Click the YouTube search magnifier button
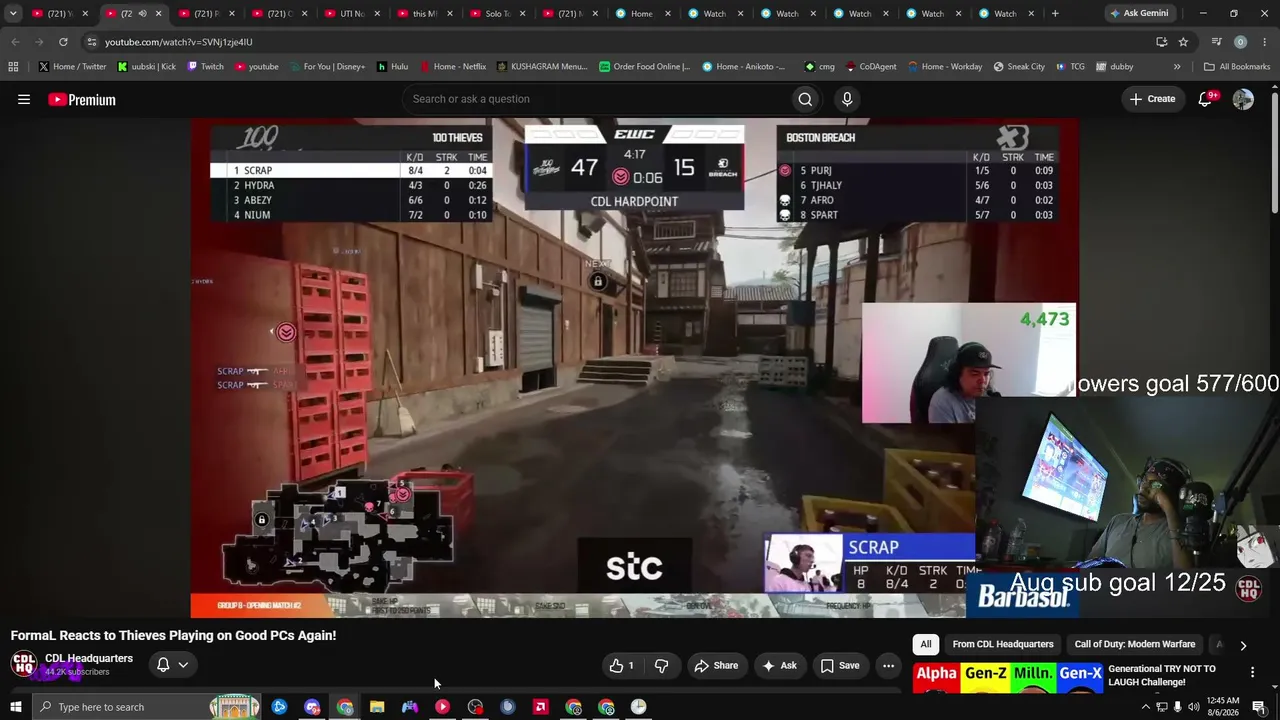The image size is (1280, 720). tap(805, 99)
